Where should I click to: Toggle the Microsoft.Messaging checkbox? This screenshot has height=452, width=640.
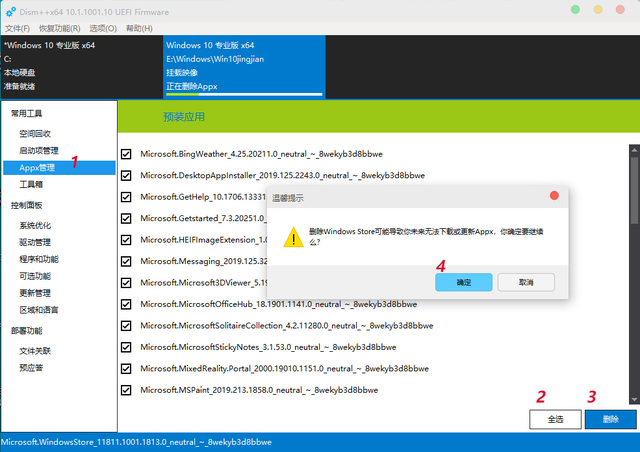(x=126, y=261)
